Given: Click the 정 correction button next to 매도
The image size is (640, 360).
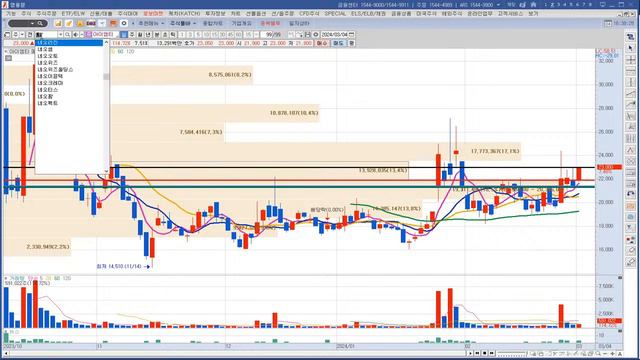Looking at the screenshot, I should 351,43.
